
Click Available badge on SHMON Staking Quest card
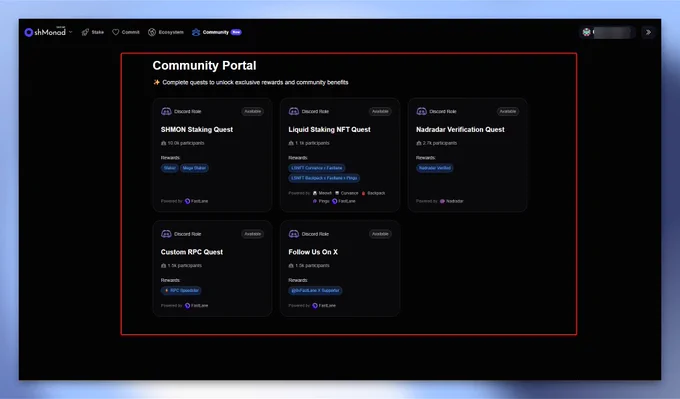click(252, 111)
